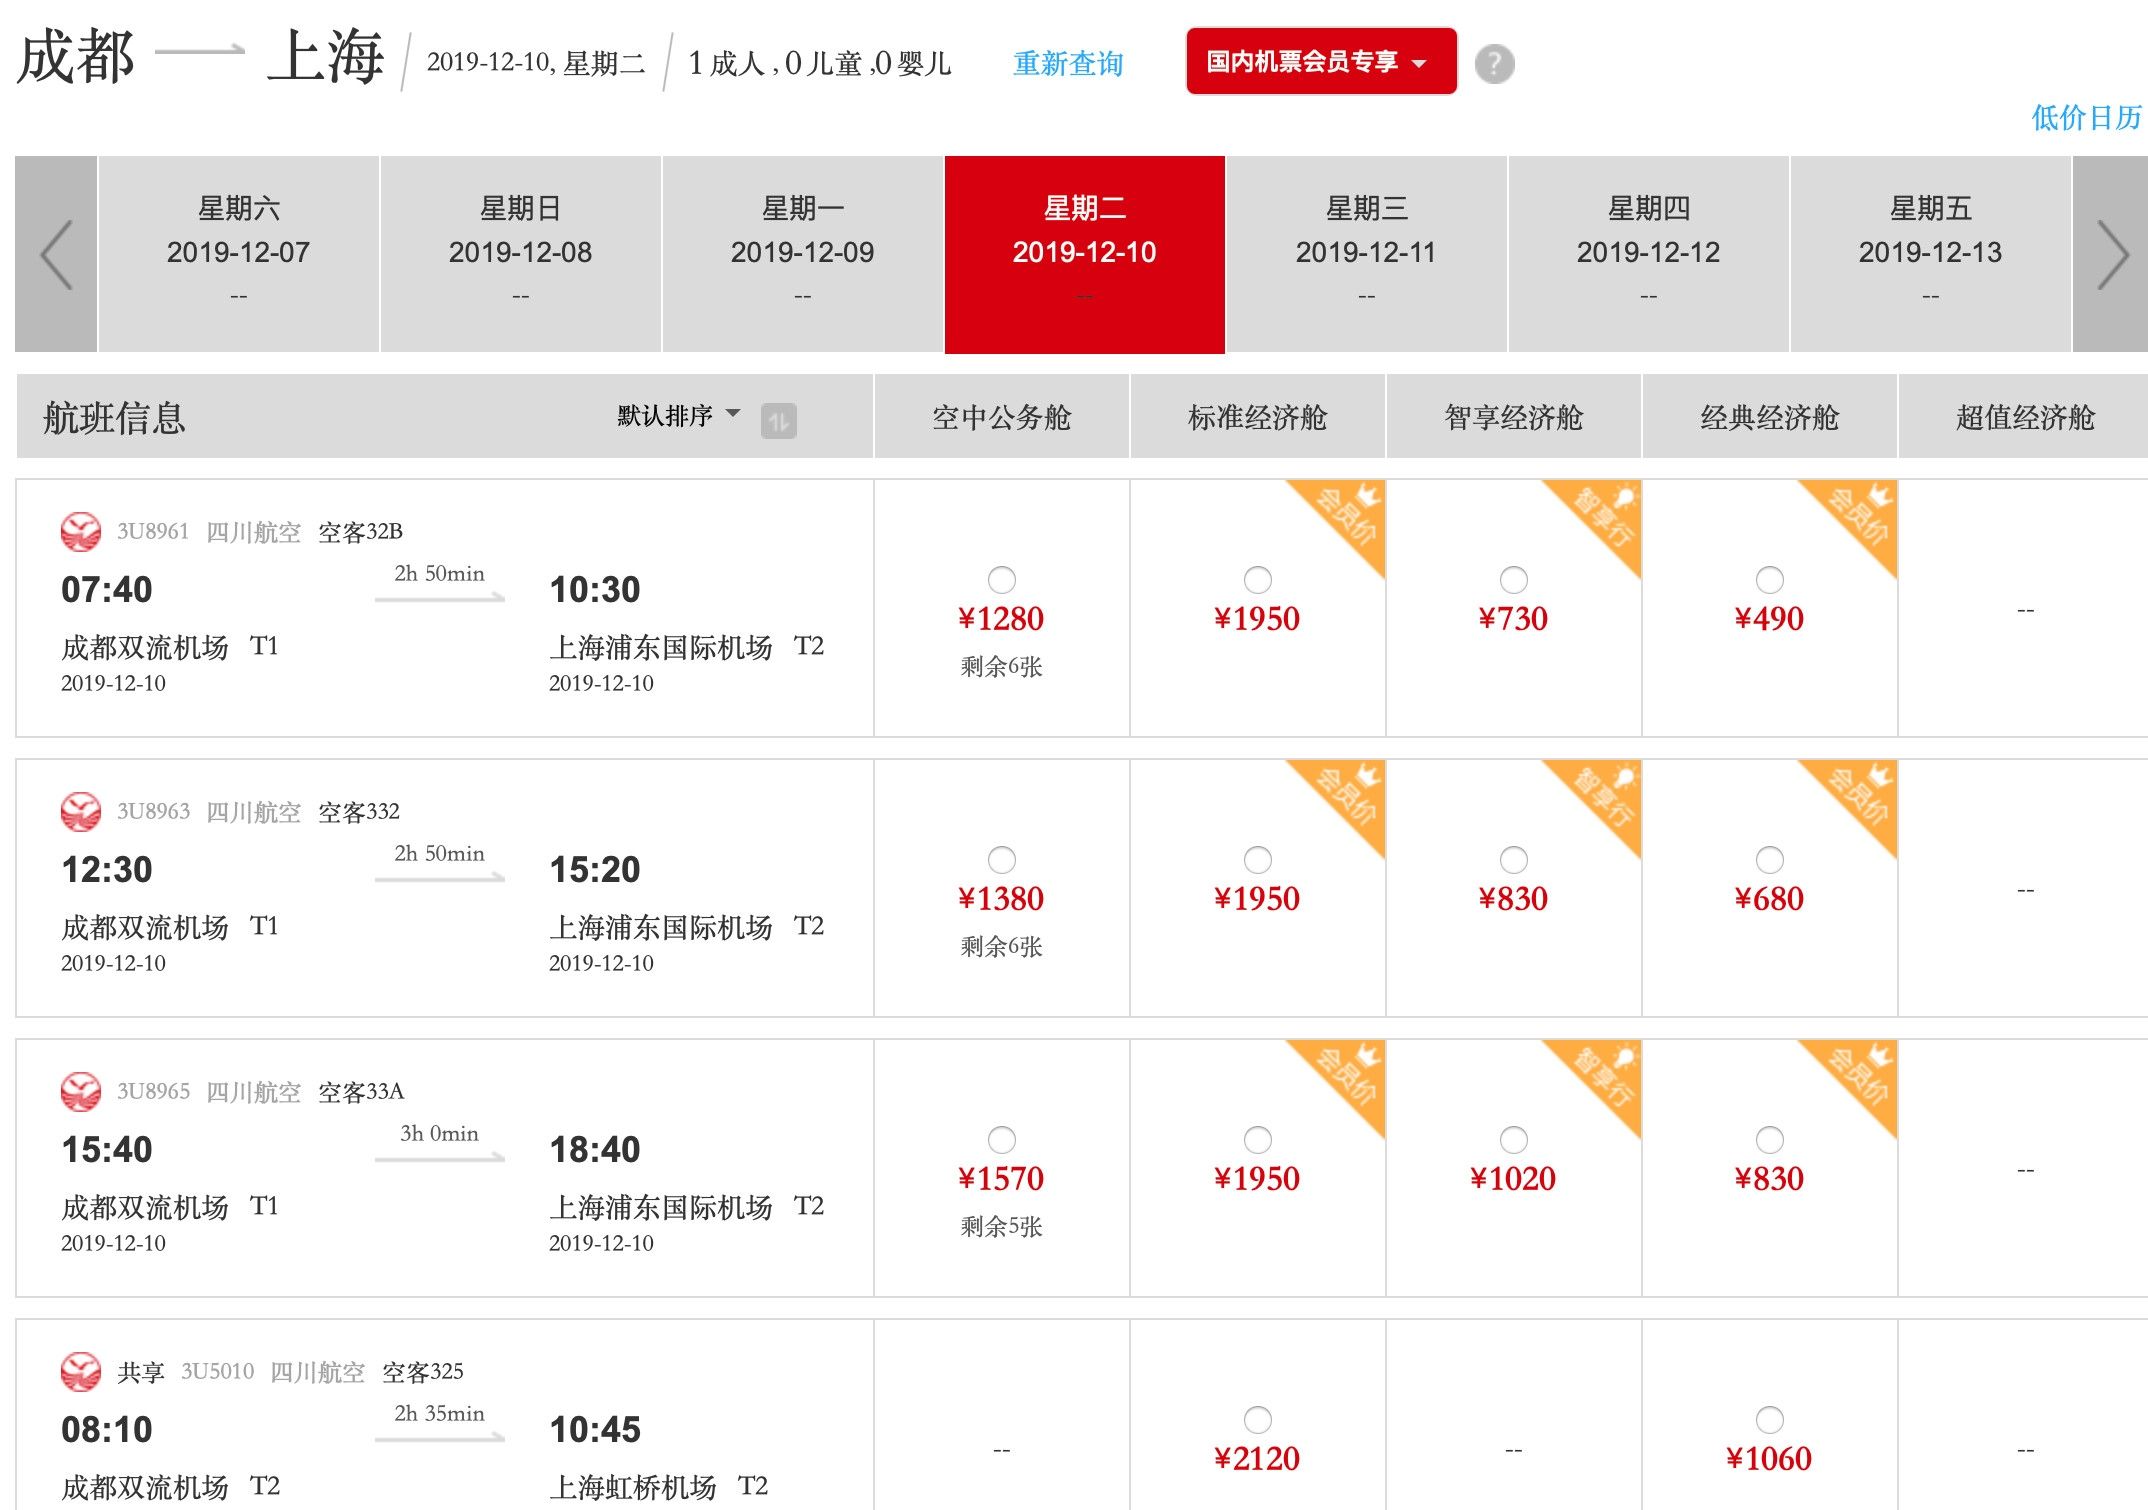2148x1510 pixels.
Task: Expand the 默认排序 sort dropdown
Action: (678, 415)
